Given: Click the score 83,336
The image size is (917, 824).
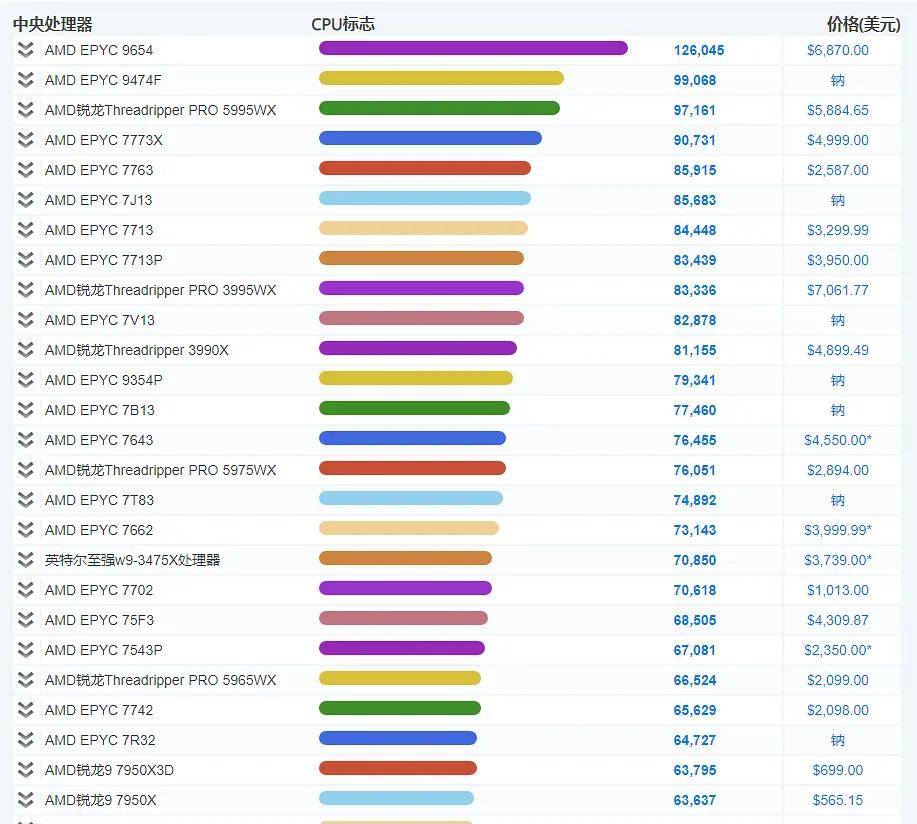Looking at the screenshot, I should [695, 290].
